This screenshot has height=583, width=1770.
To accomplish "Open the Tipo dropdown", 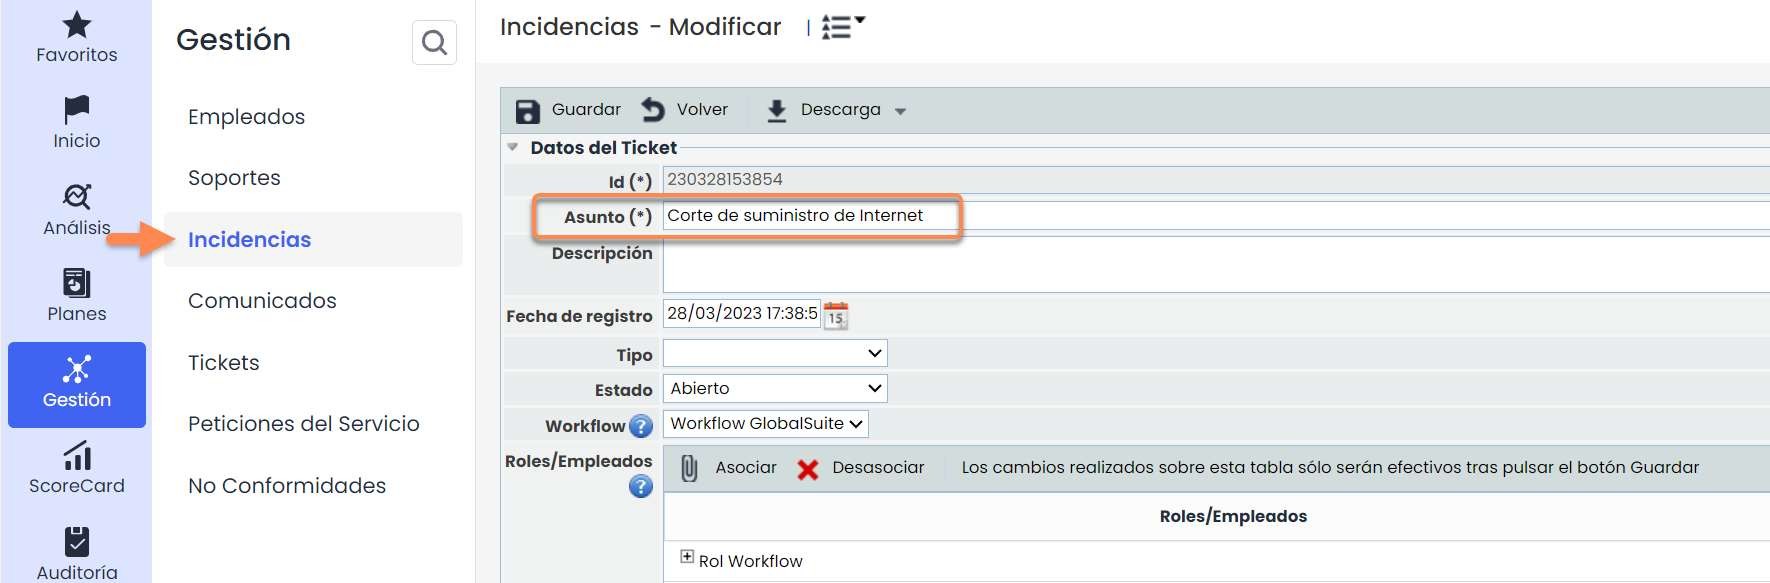I will (x=775, y=354).
